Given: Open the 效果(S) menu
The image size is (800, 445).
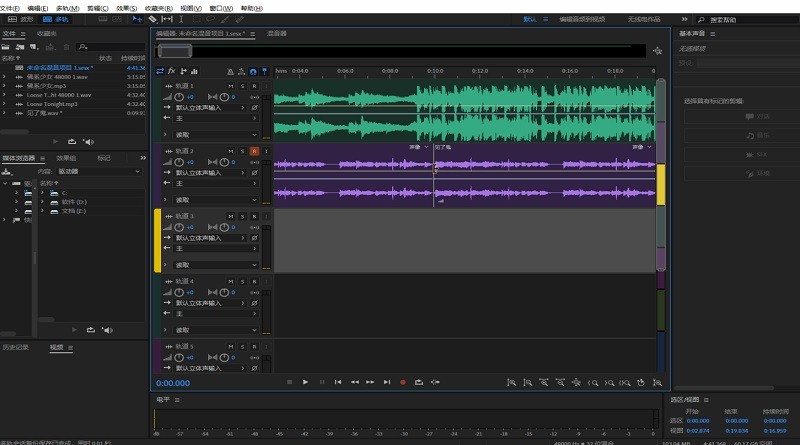Looking at the screenshot, I should tap(126, 6).
